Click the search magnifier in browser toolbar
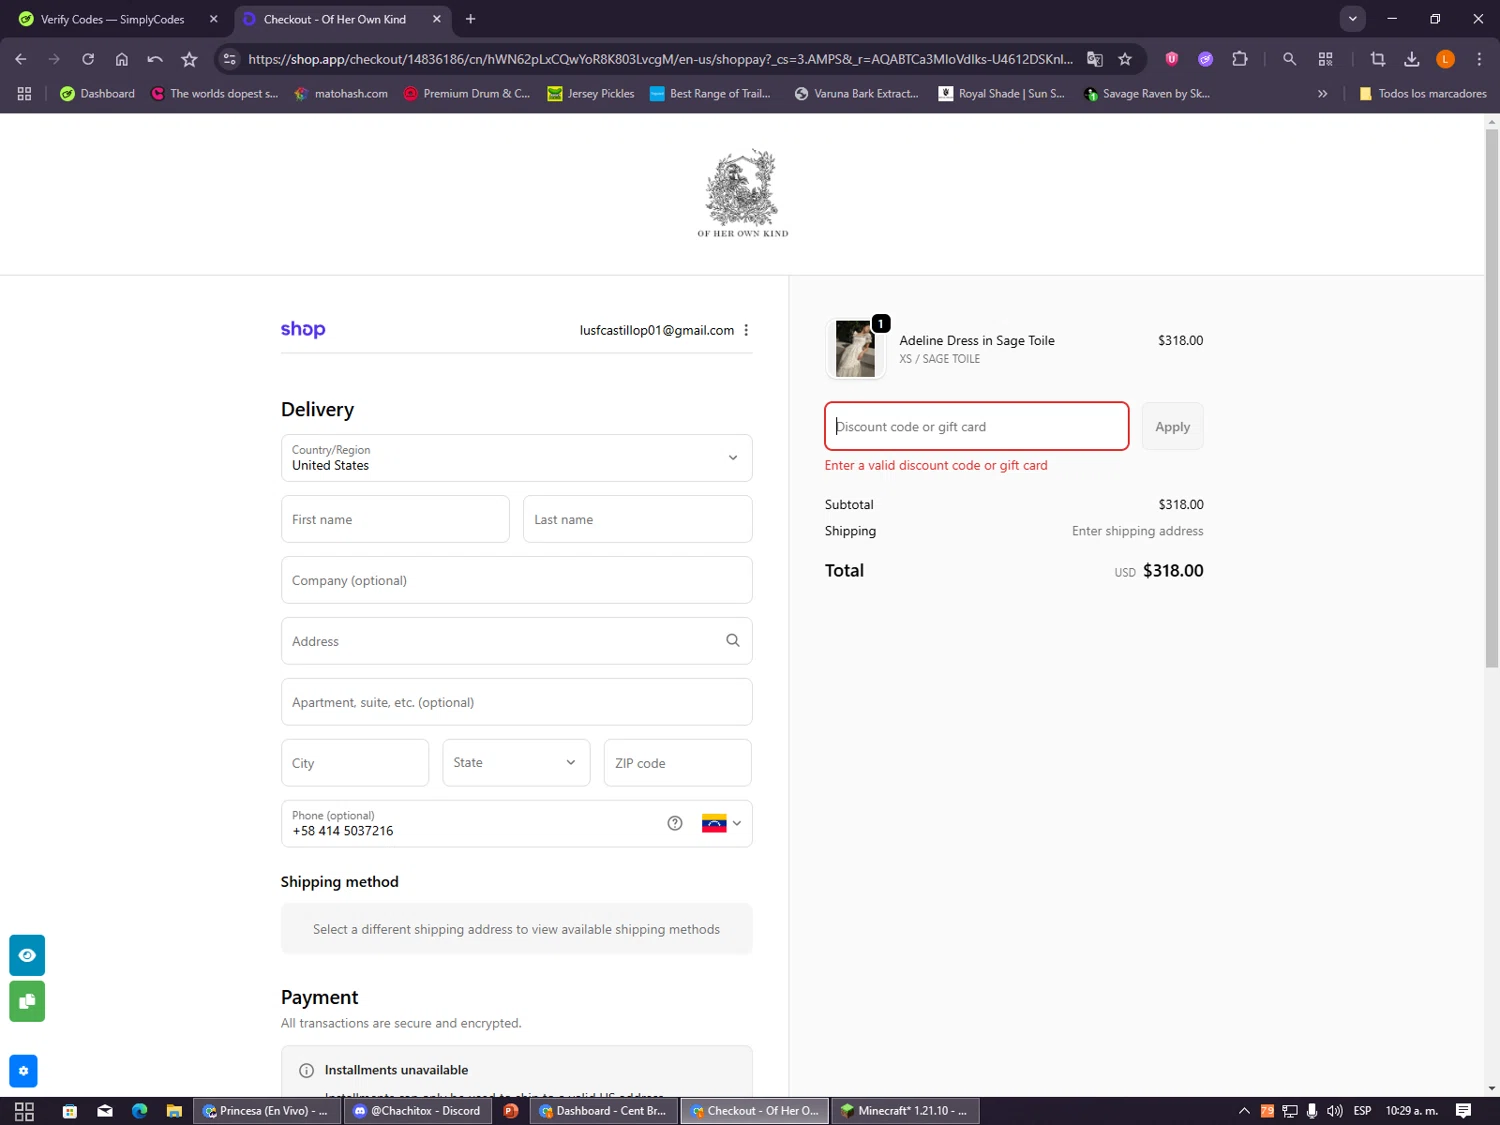Viewport: 1500px width, 1125px height. pyautogui.click(x=1290, y=59)
